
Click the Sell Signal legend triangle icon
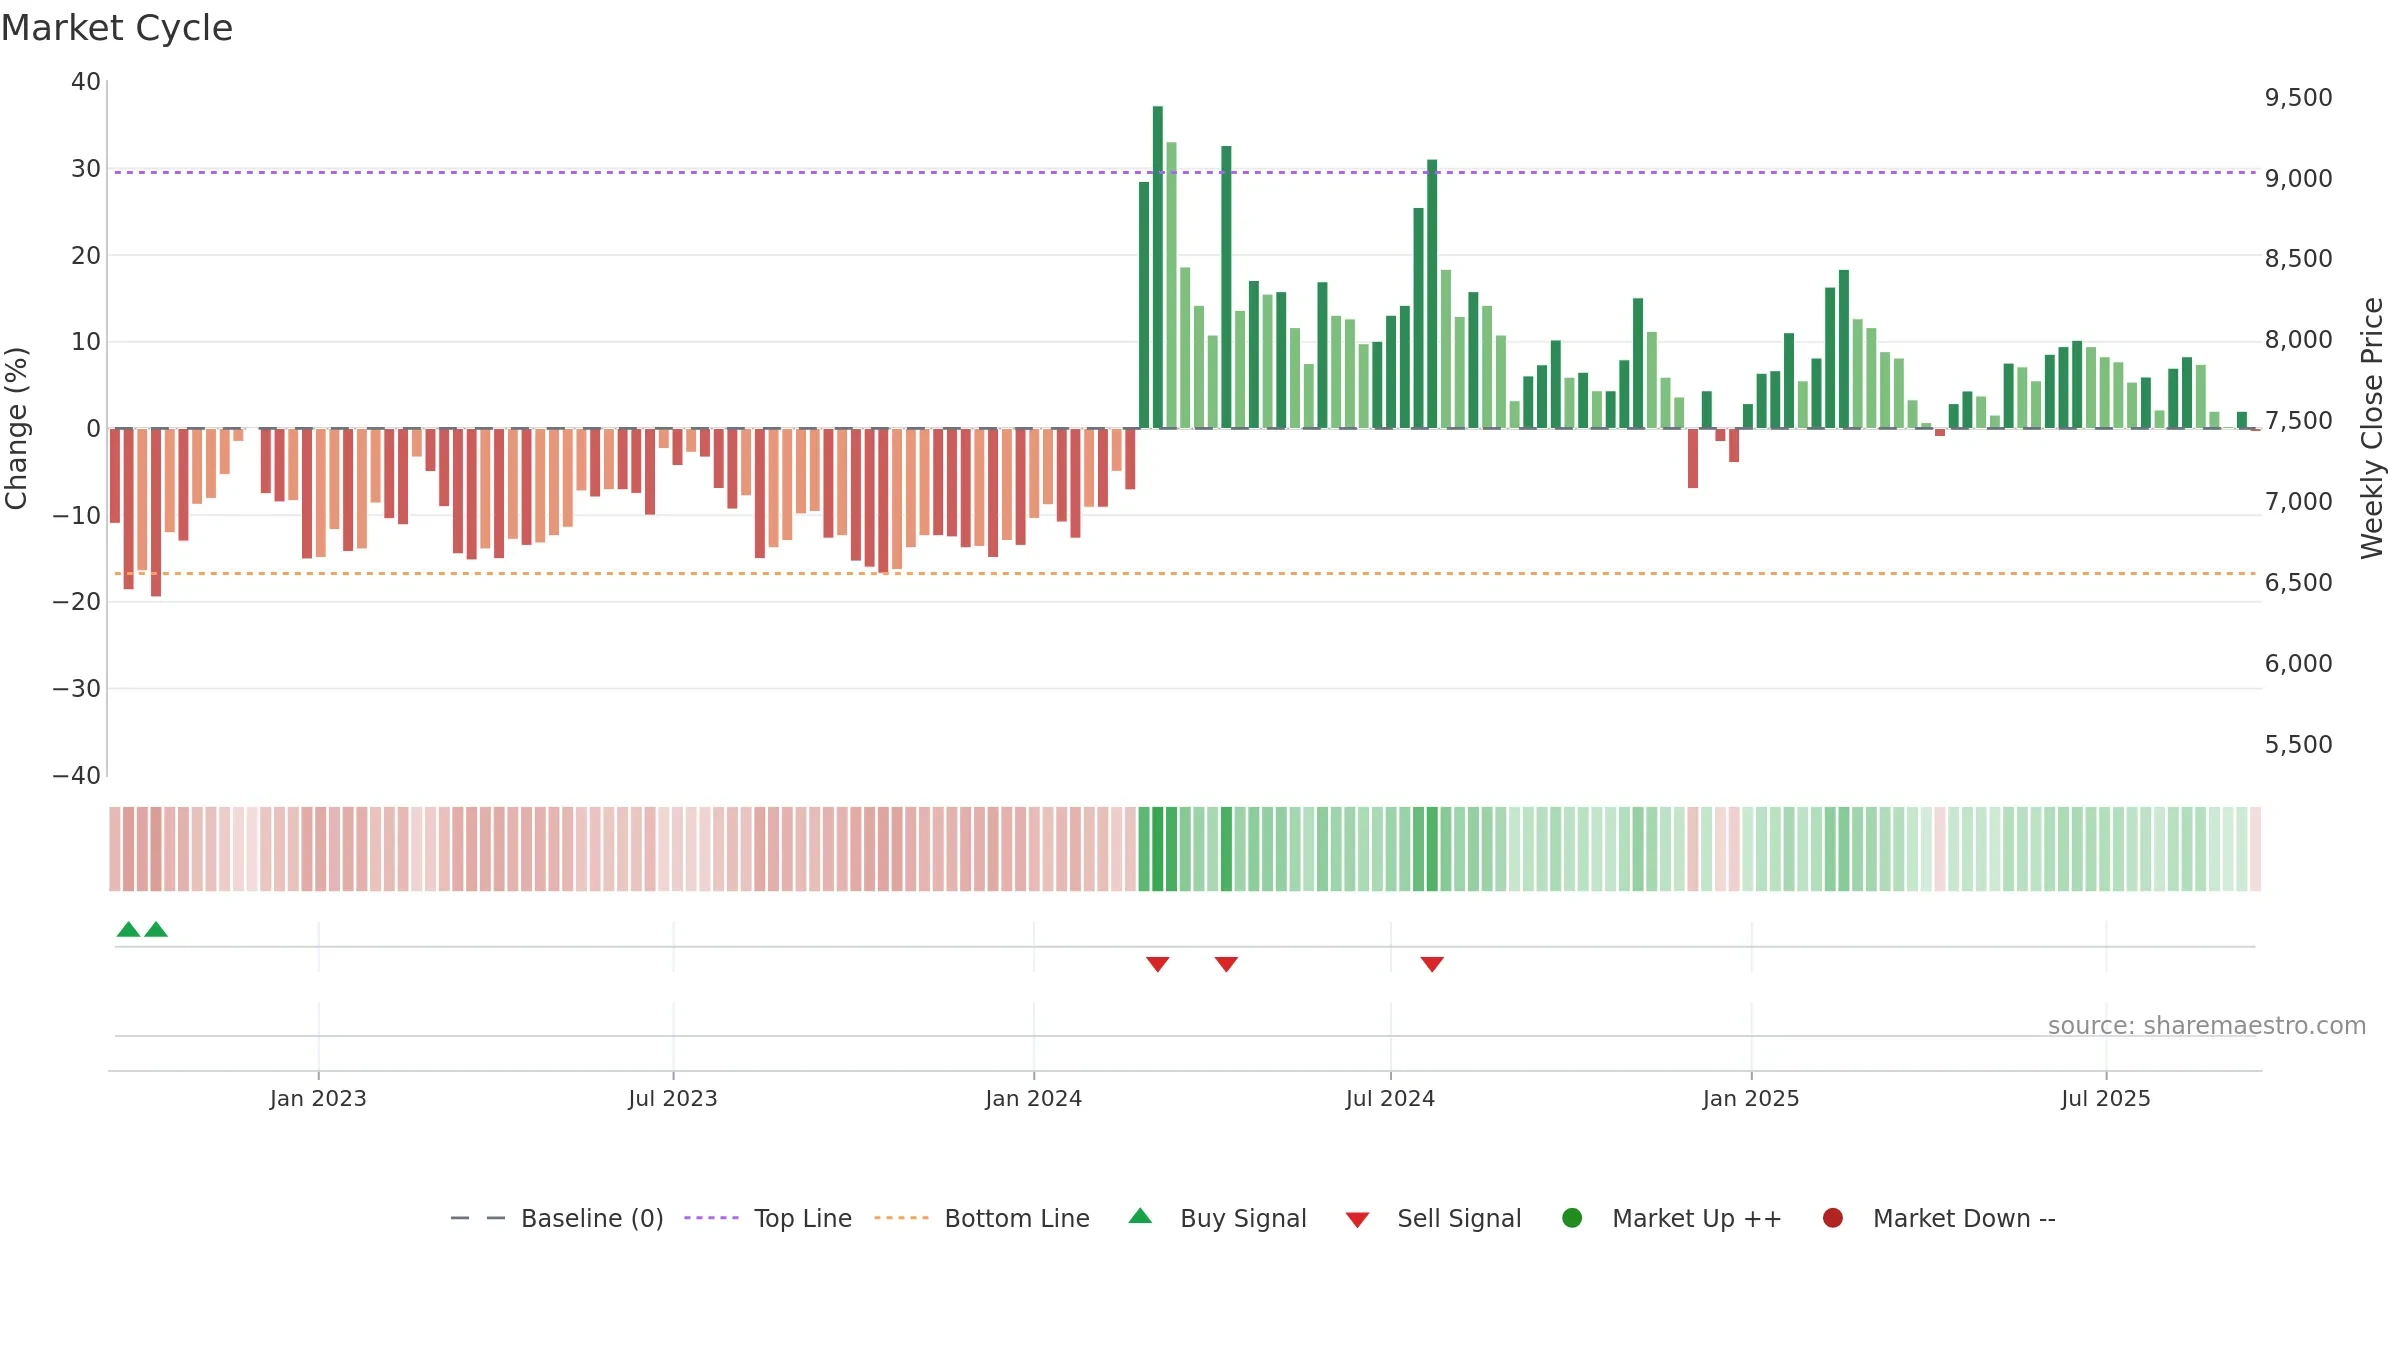tap(1357, 1220)
